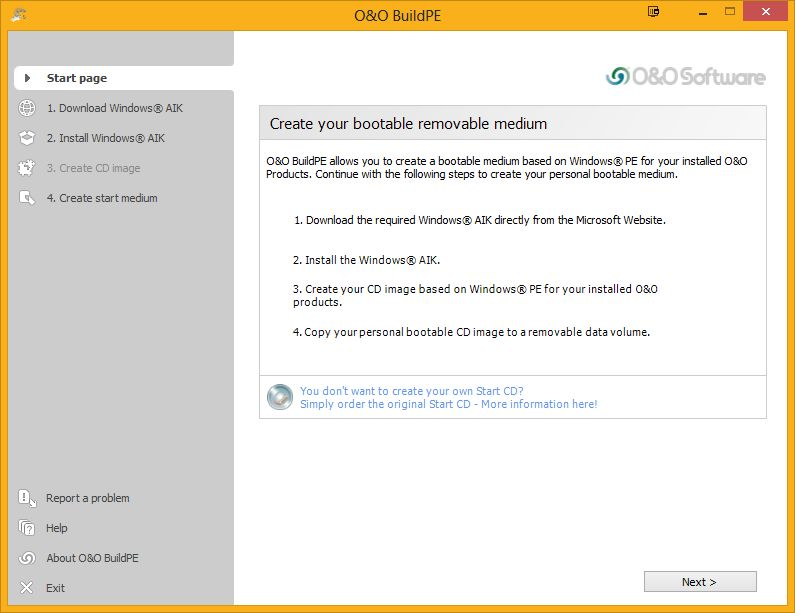Click the title bar icon left of minimize
This screenshot has height=613, width=795.
pos(654,12)
